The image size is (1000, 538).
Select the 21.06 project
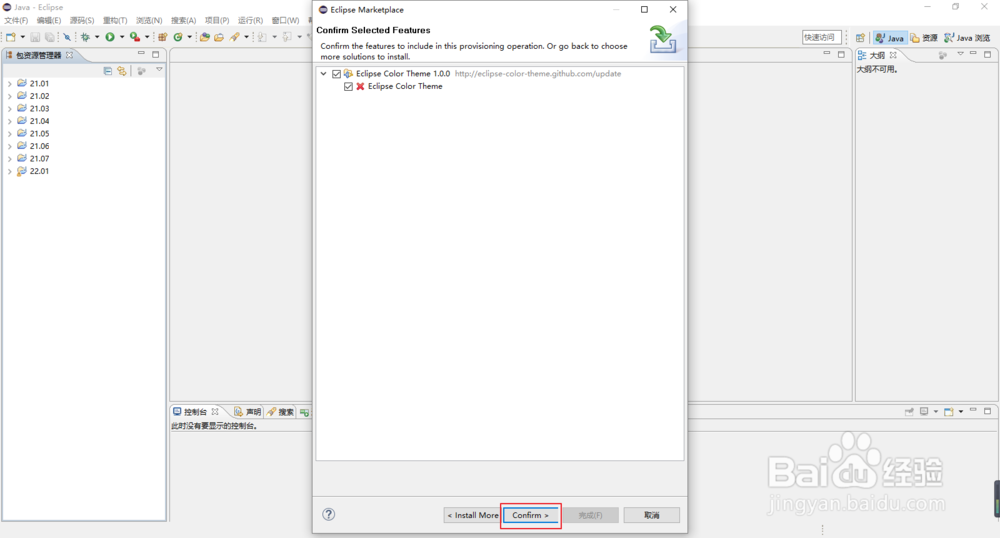point(39,146)
